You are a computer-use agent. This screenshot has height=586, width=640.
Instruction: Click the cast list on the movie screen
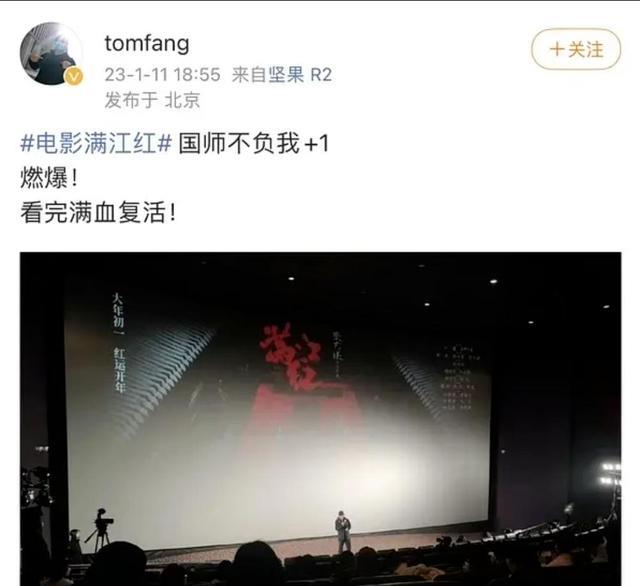click(458, 379)
